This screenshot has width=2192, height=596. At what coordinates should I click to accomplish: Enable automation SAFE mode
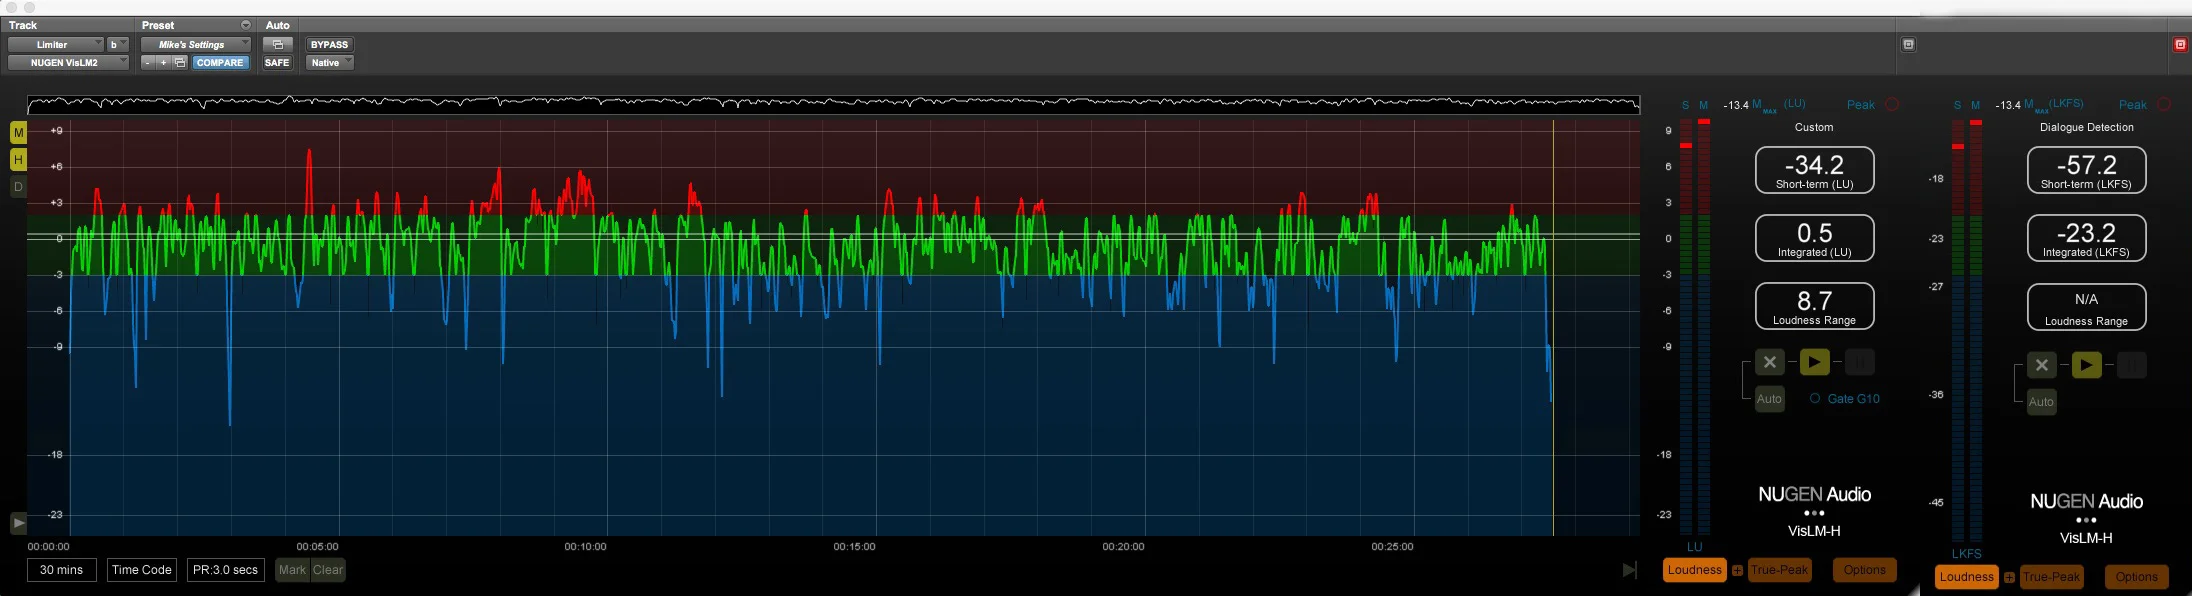coord(277,62)
